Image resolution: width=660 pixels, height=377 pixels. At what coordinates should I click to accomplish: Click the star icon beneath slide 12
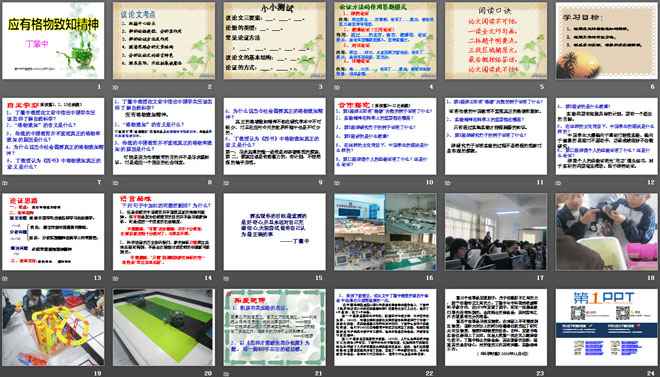[x=558, y=183]
